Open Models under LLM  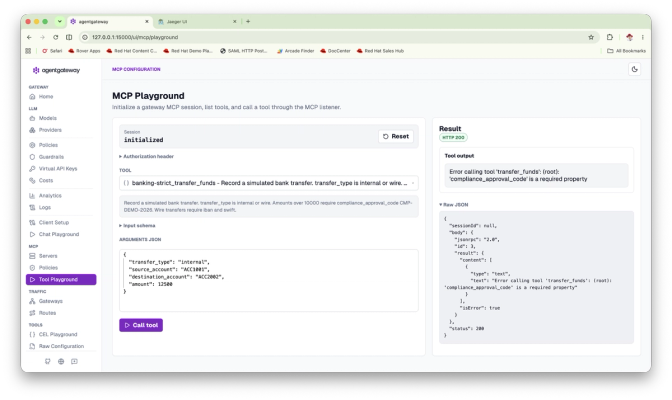(x=43, y=118)
